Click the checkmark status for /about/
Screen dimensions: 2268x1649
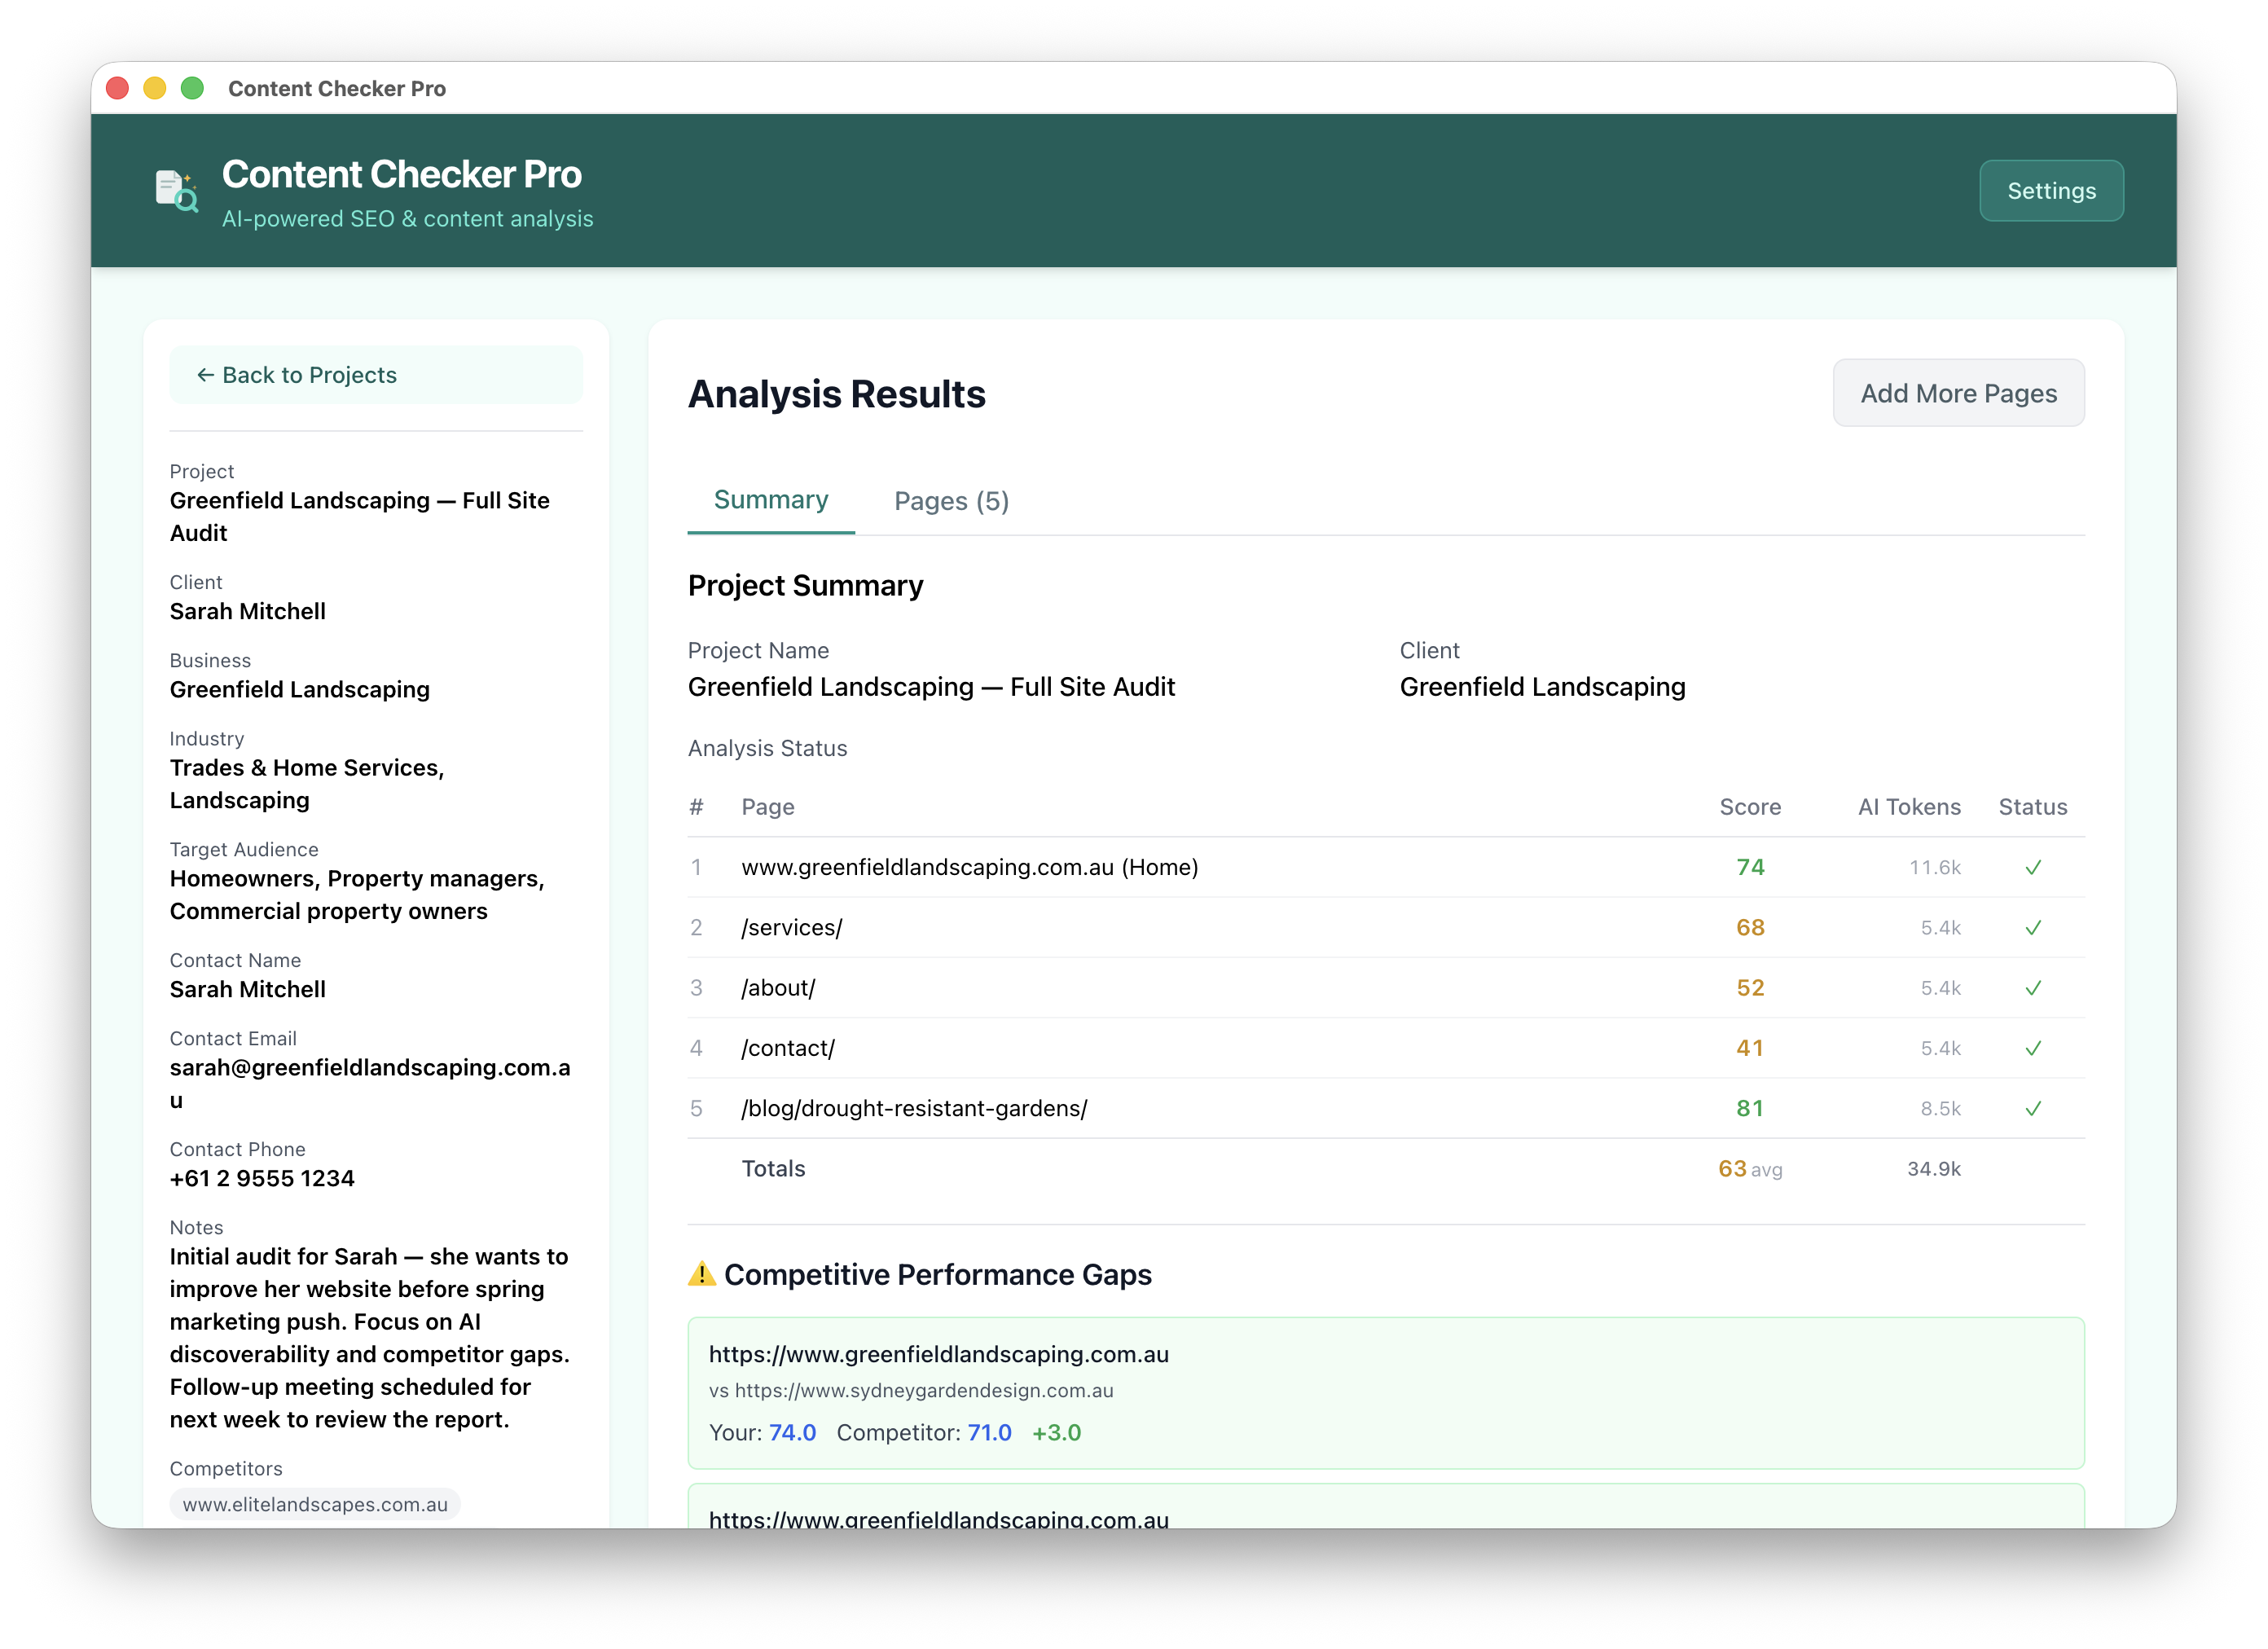(x=2033, y=987)
